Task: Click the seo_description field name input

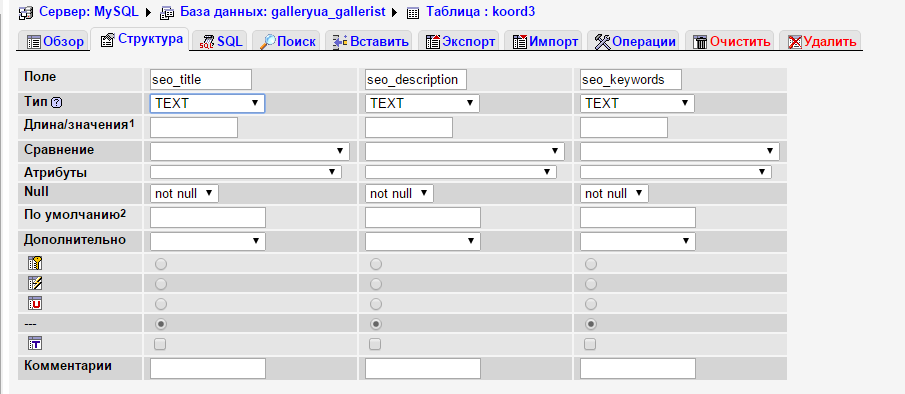Action: pos(416,80)
